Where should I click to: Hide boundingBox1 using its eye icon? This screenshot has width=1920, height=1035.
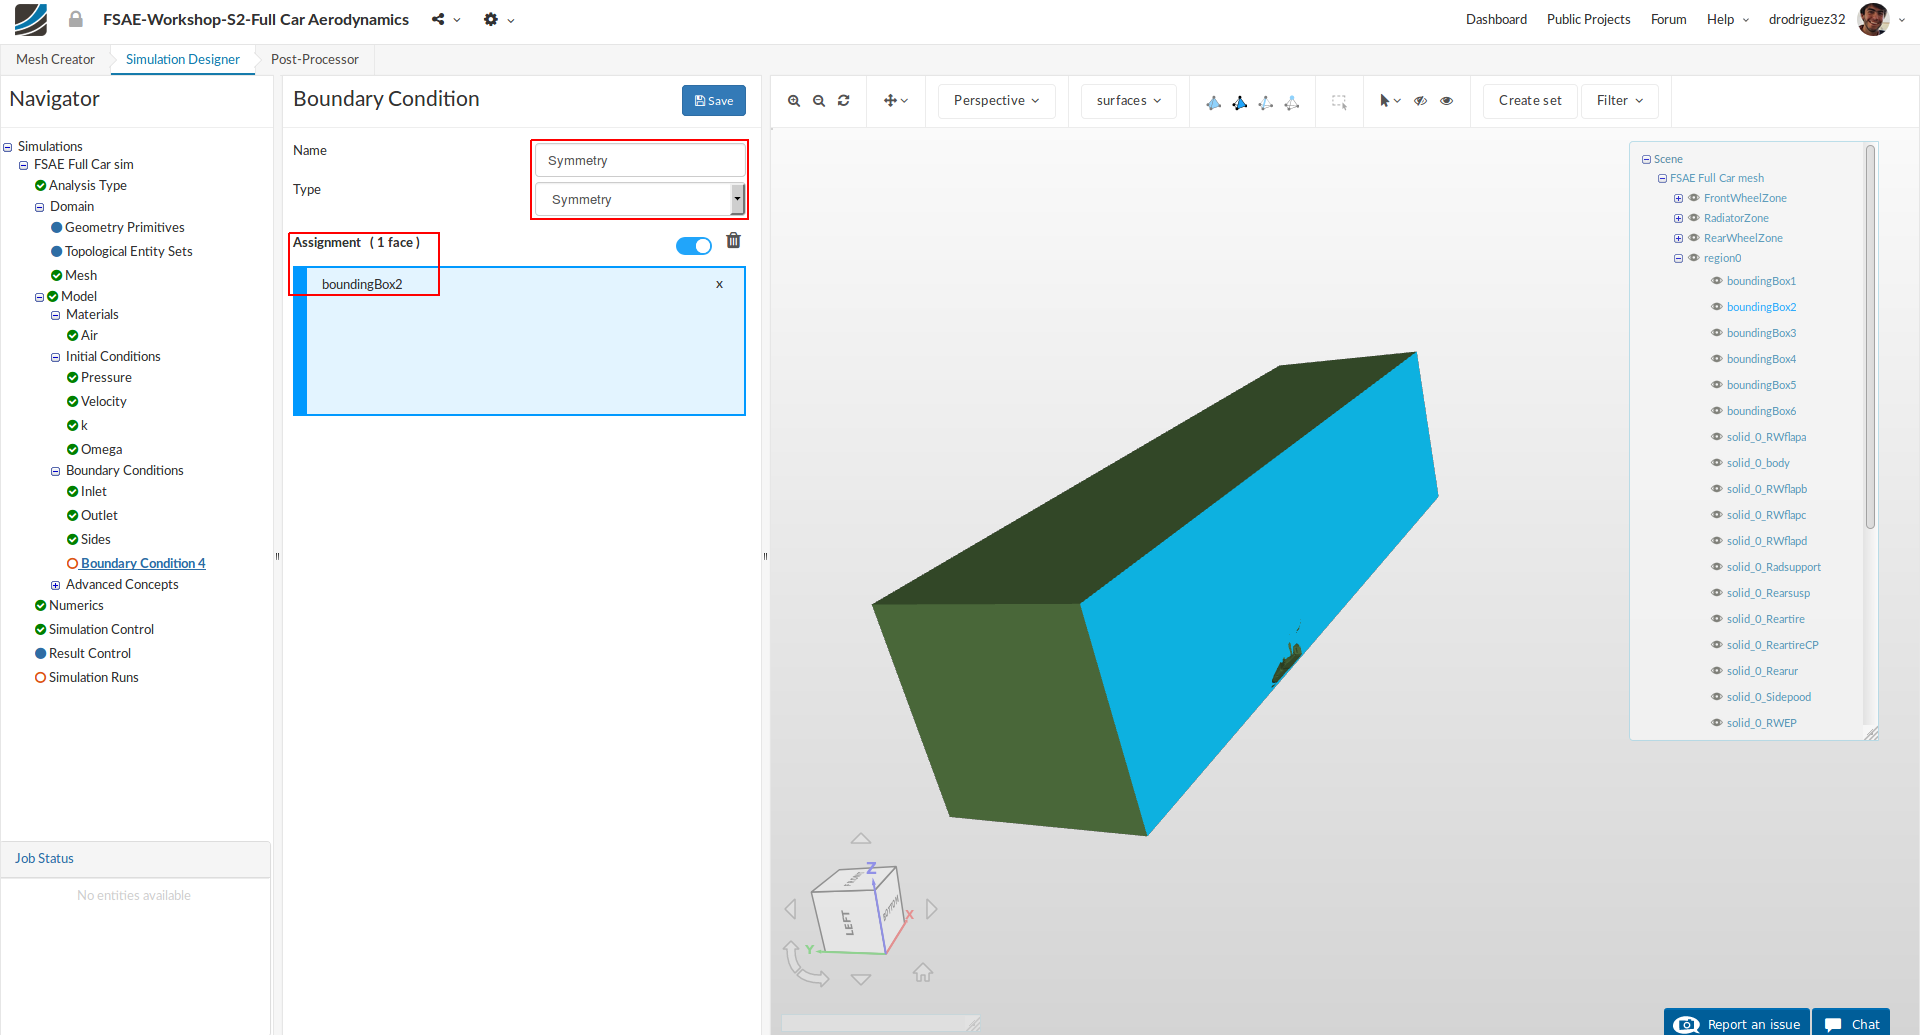1717,281
